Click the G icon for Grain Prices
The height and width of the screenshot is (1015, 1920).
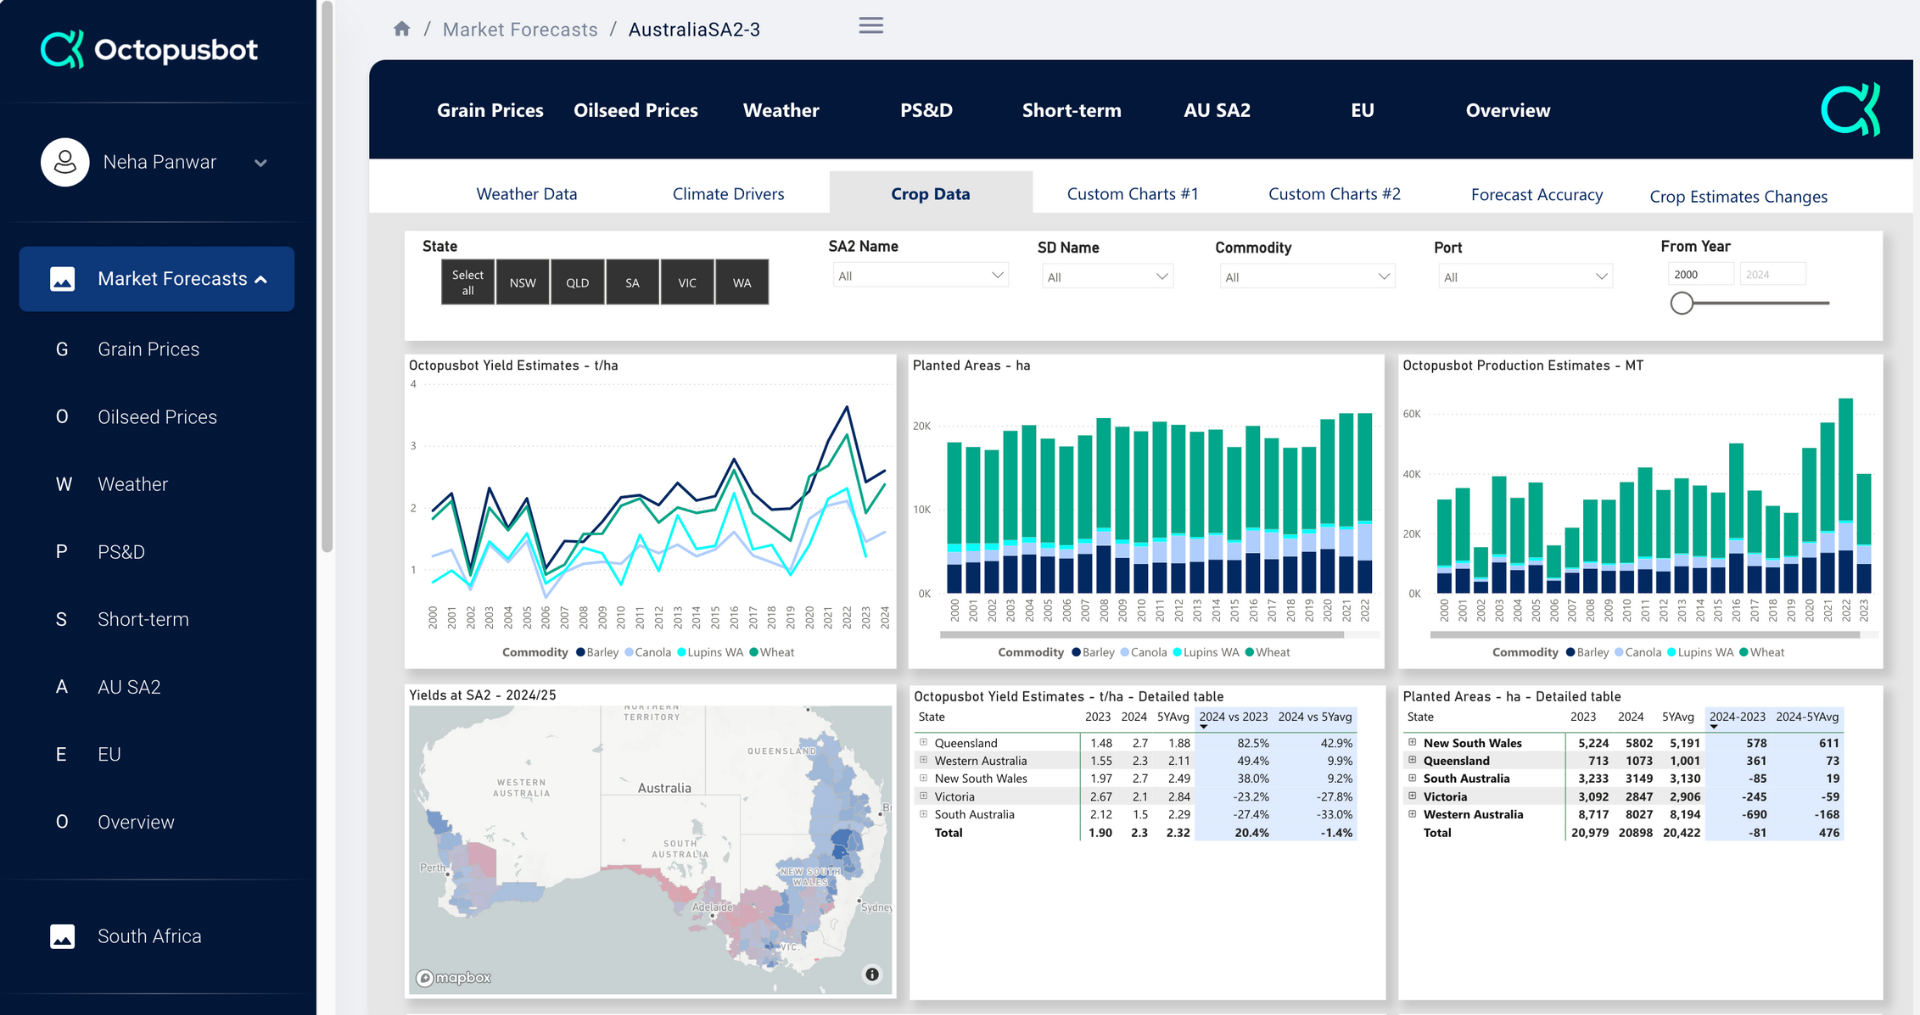(62, 349)
